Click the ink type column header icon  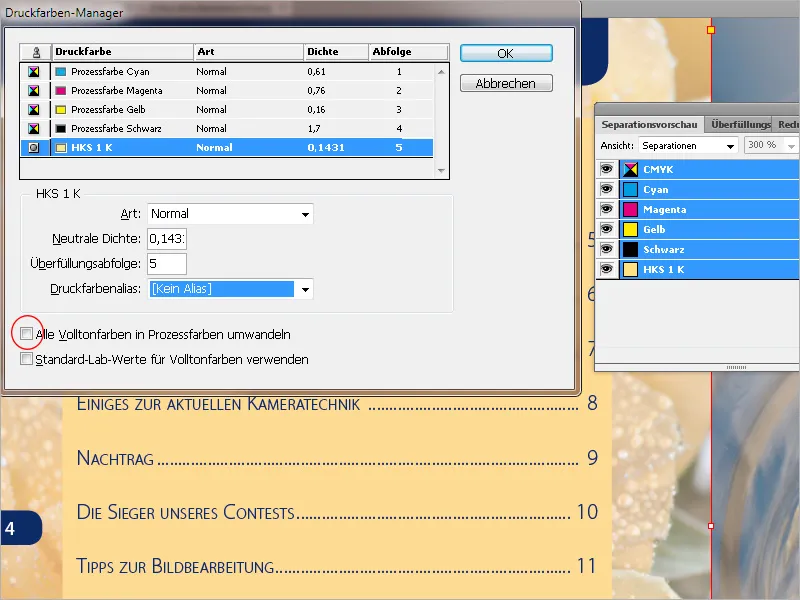[x=36, y=52]
